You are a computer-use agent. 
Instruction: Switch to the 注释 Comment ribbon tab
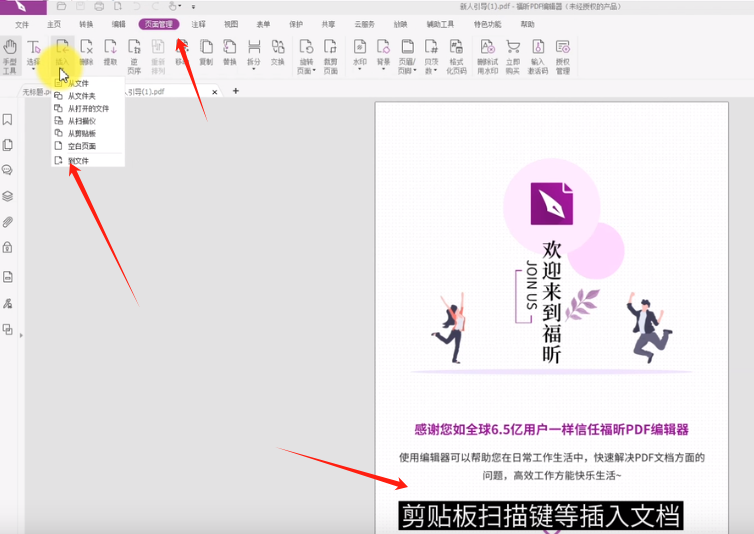click(x=199, y=24)
